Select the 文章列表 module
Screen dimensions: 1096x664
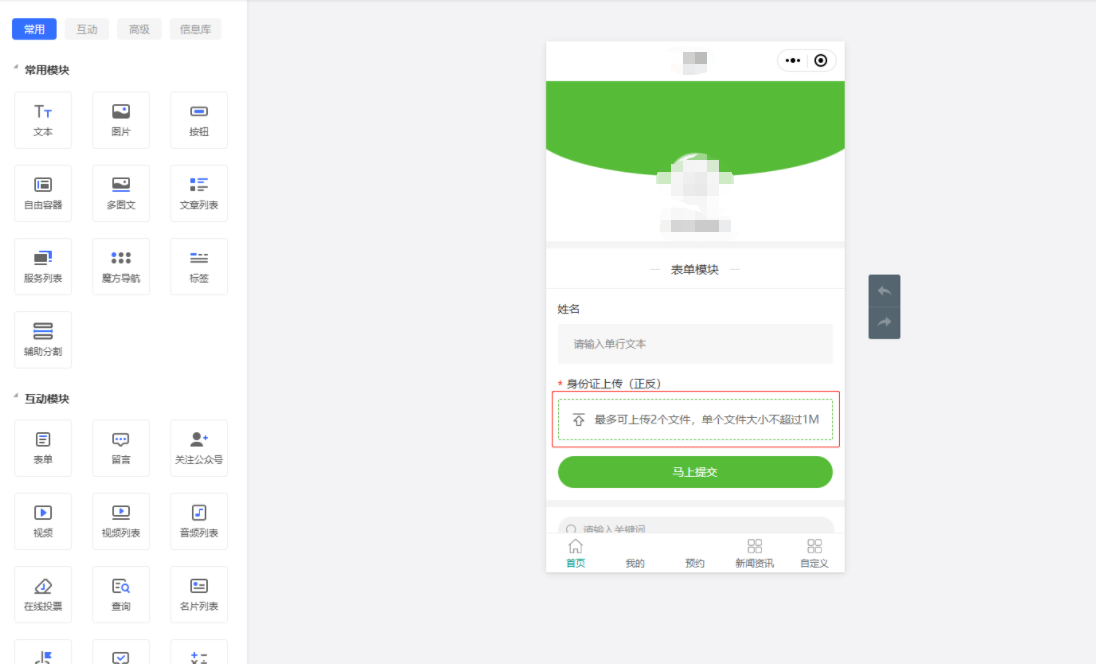(199, 194)
